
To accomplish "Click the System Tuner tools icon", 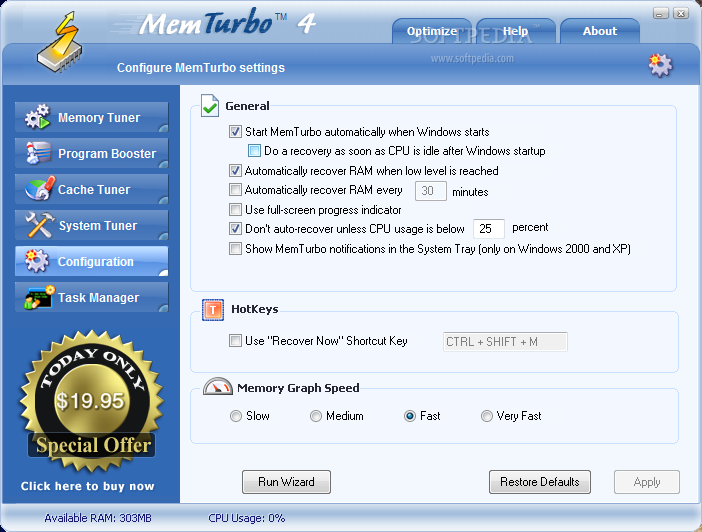I will (39, 224).
